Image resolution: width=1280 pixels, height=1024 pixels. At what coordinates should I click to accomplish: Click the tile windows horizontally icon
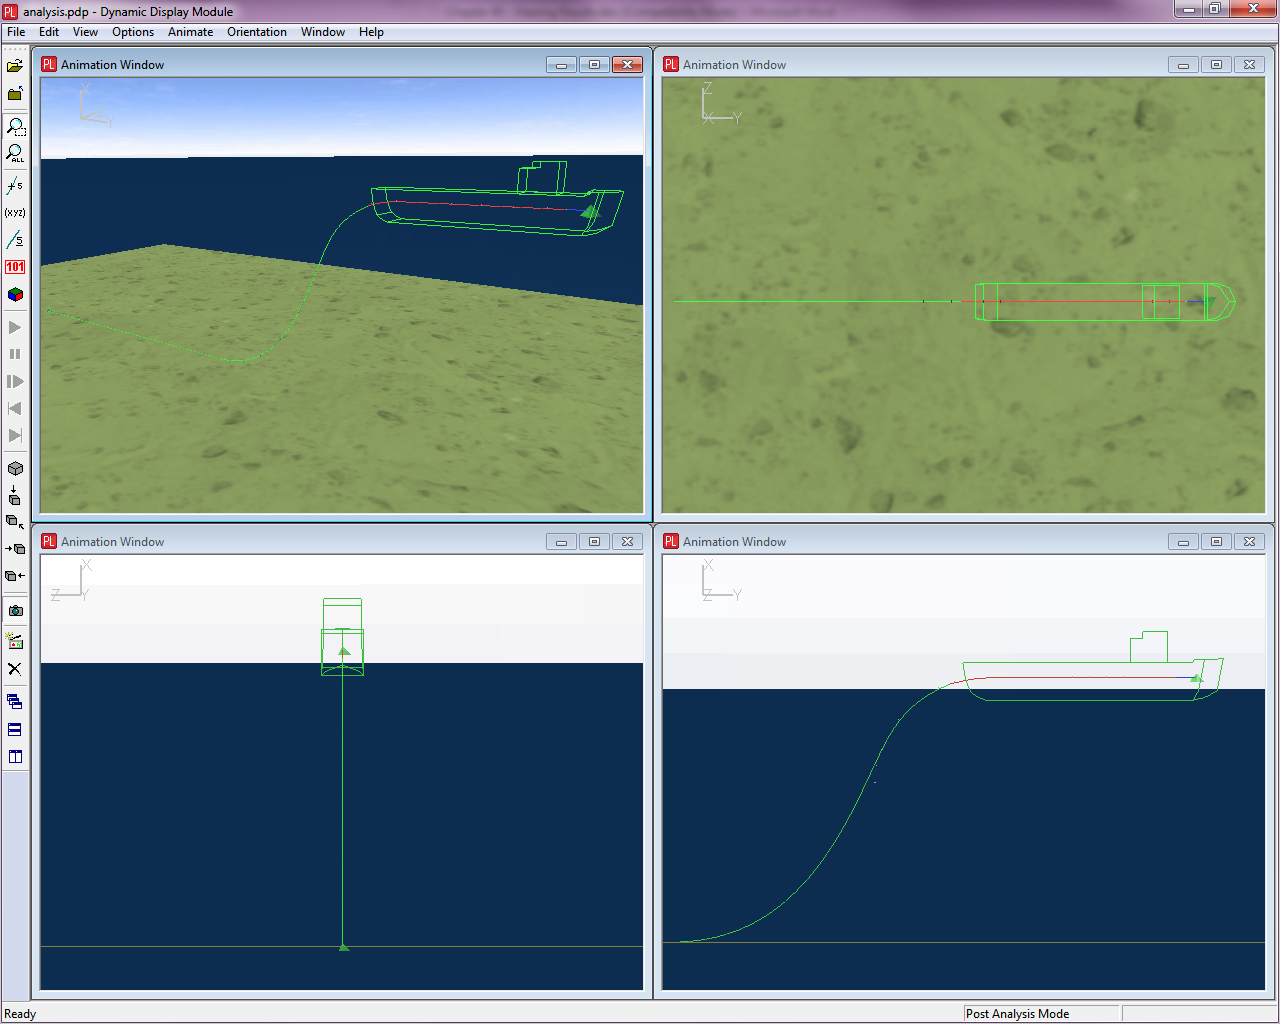click(15, 730)
